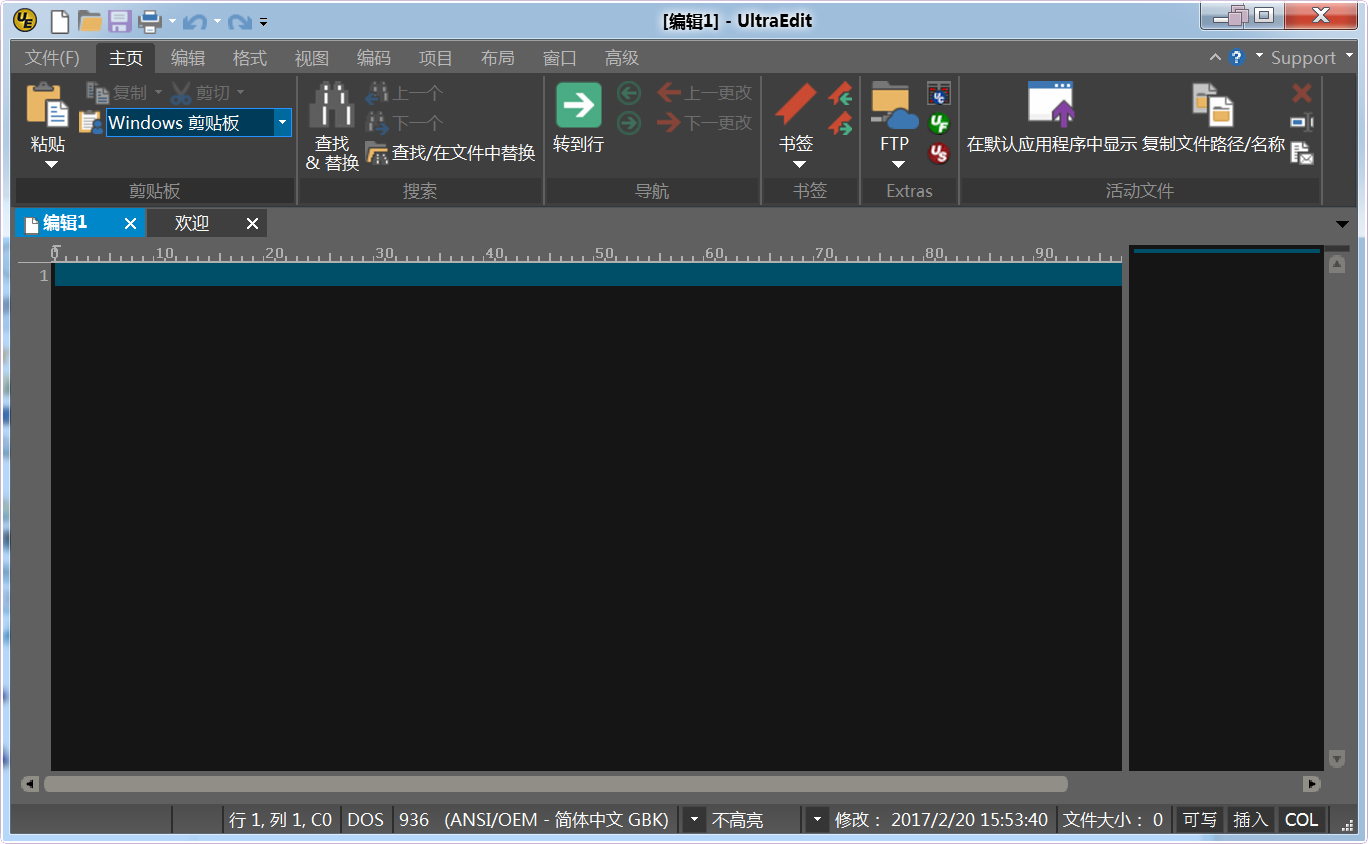The image size is (1368, 844).
Task: Go to previous bookmark icon
Action: coord(840,94)
